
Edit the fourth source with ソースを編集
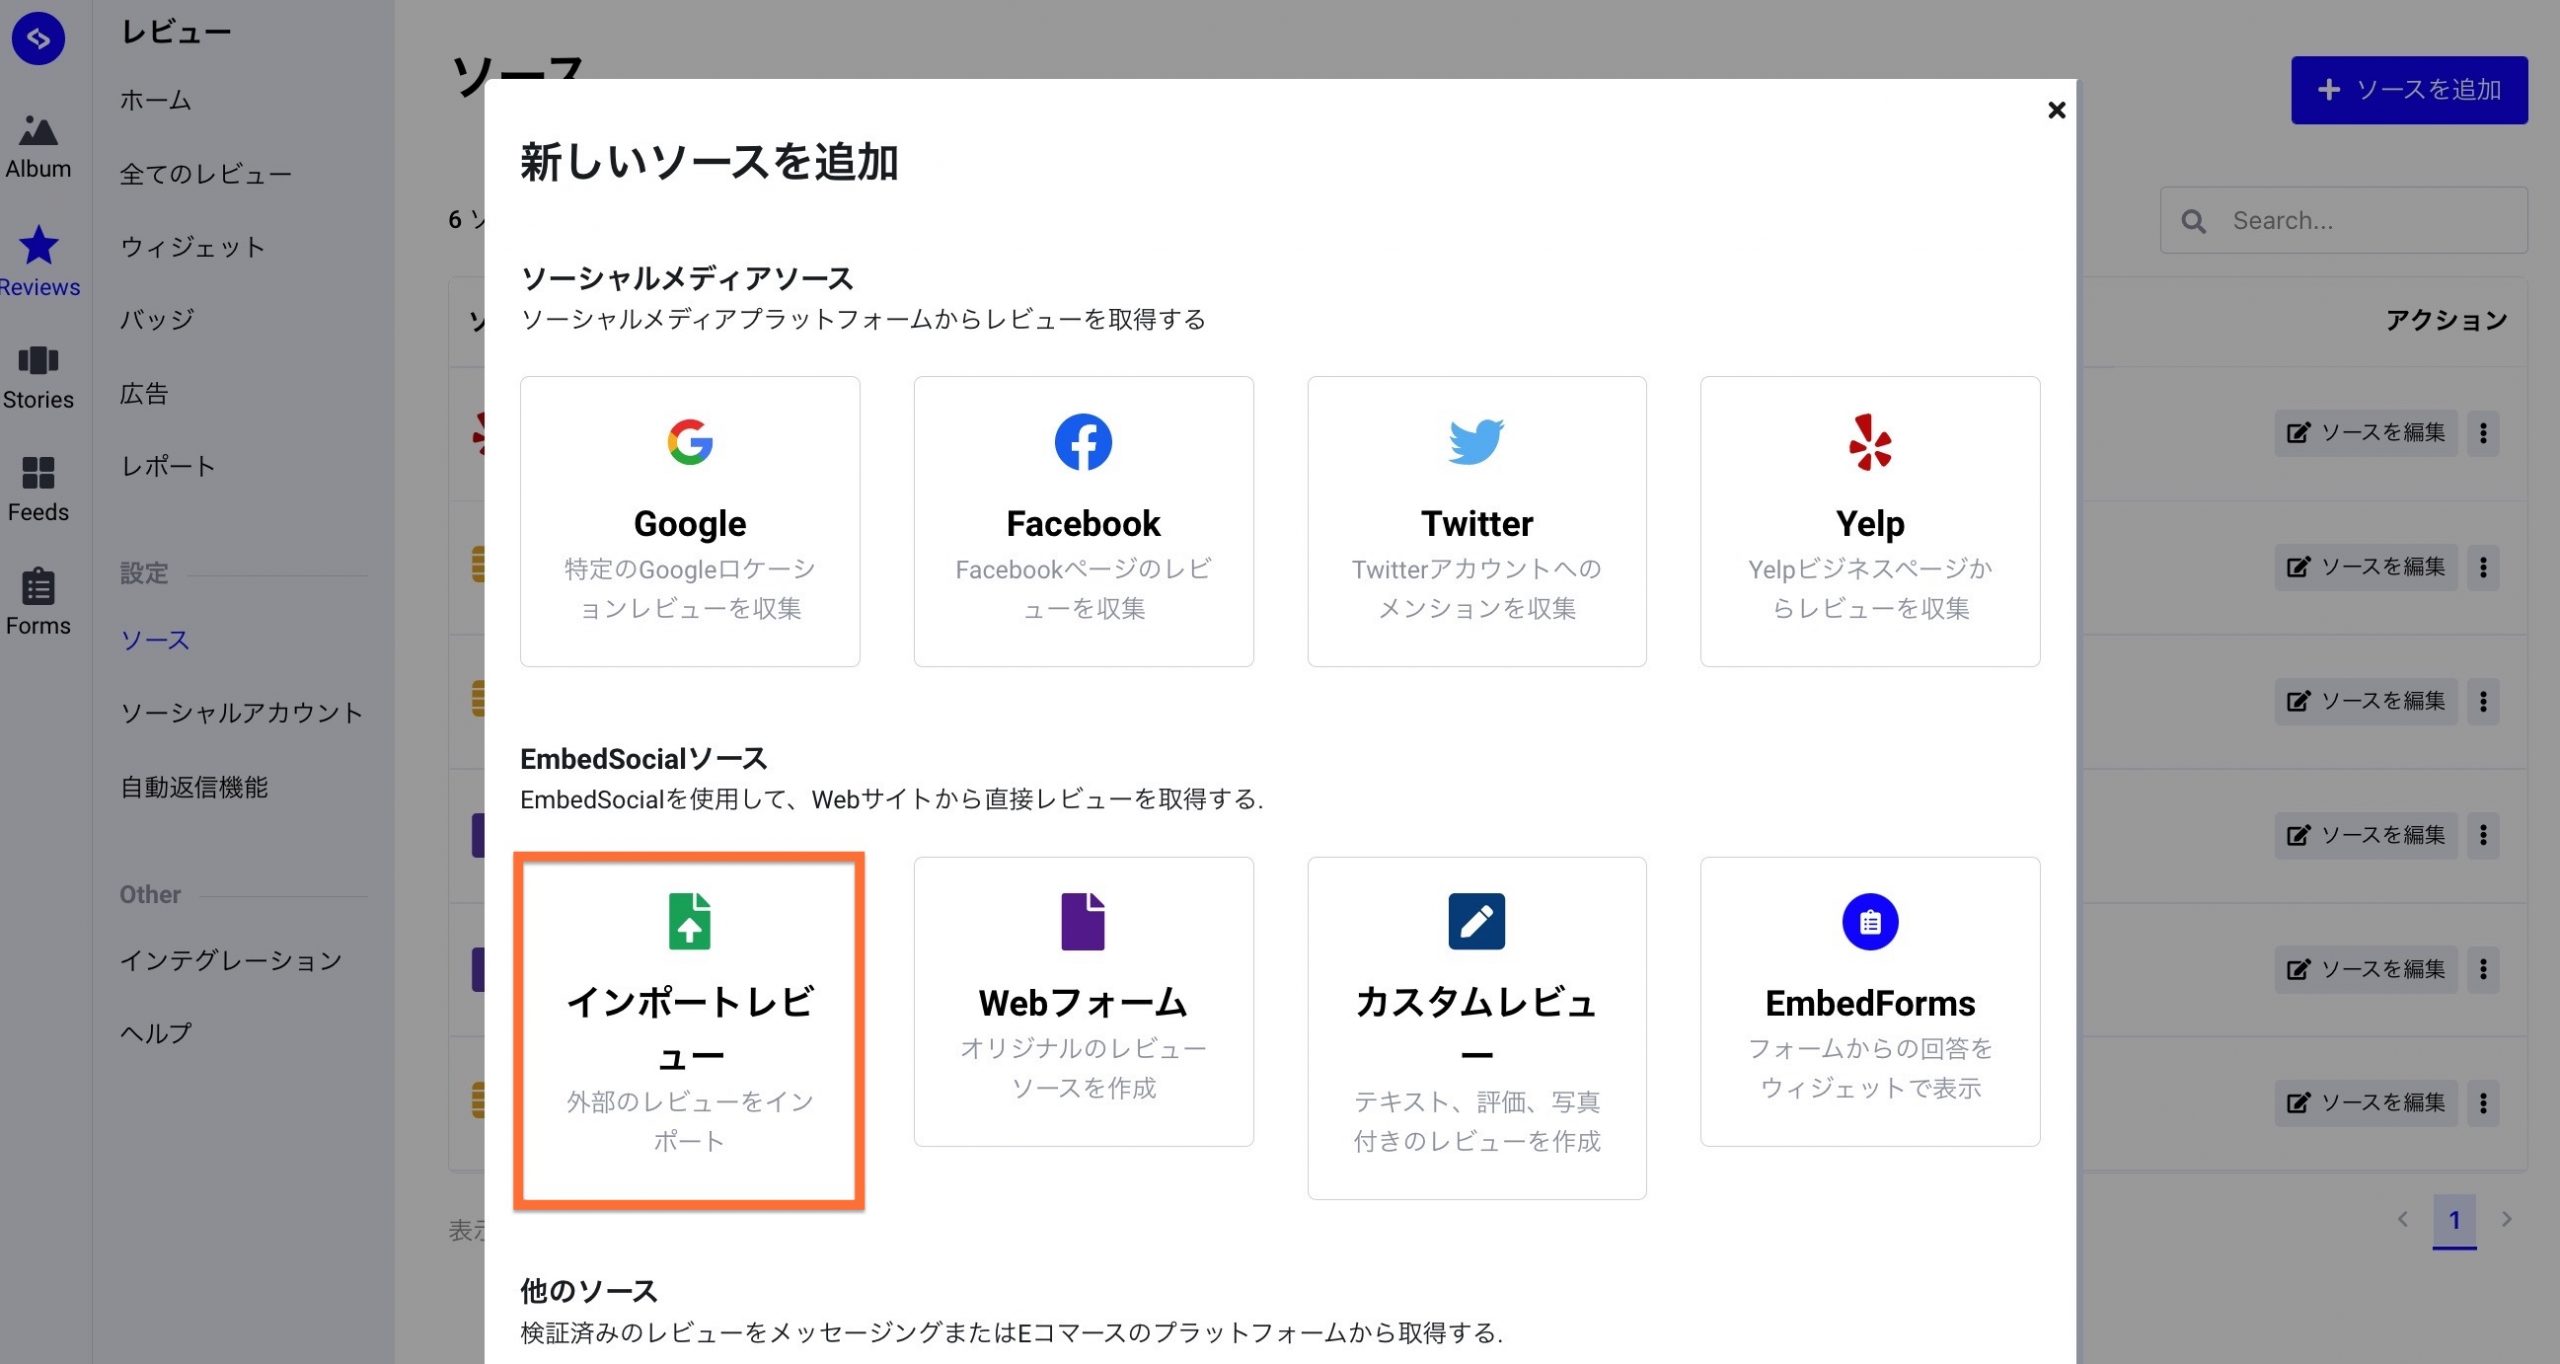tap(2365, 835)
